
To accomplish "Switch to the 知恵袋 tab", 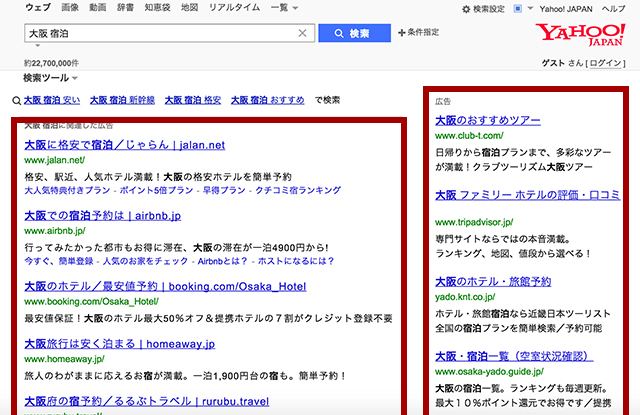I will 157,7.
